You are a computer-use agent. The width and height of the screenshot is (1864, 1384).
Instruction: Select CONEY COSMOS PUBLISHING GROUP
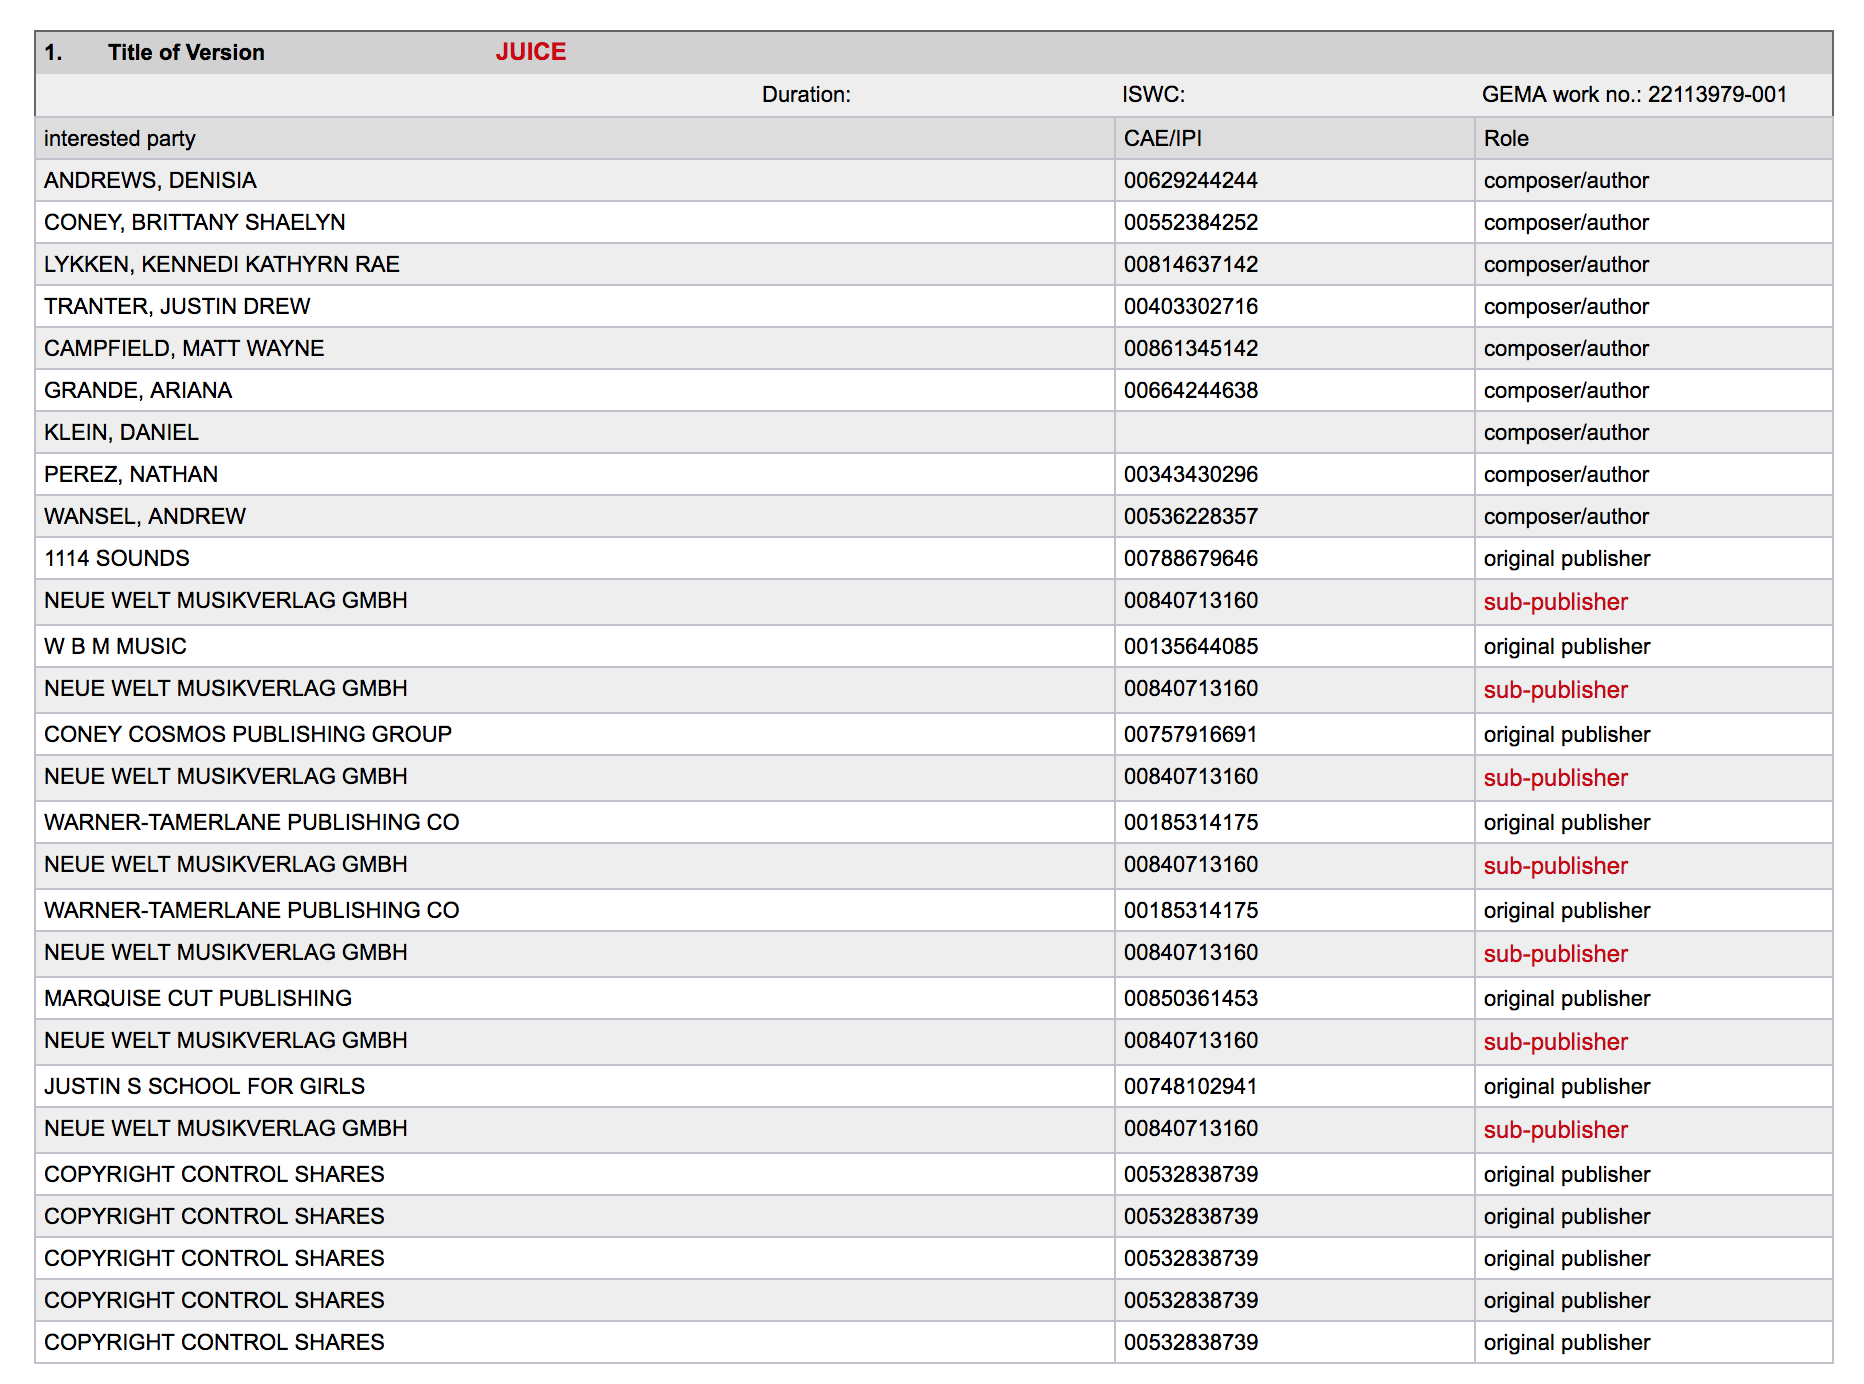[x=248, y=735]
